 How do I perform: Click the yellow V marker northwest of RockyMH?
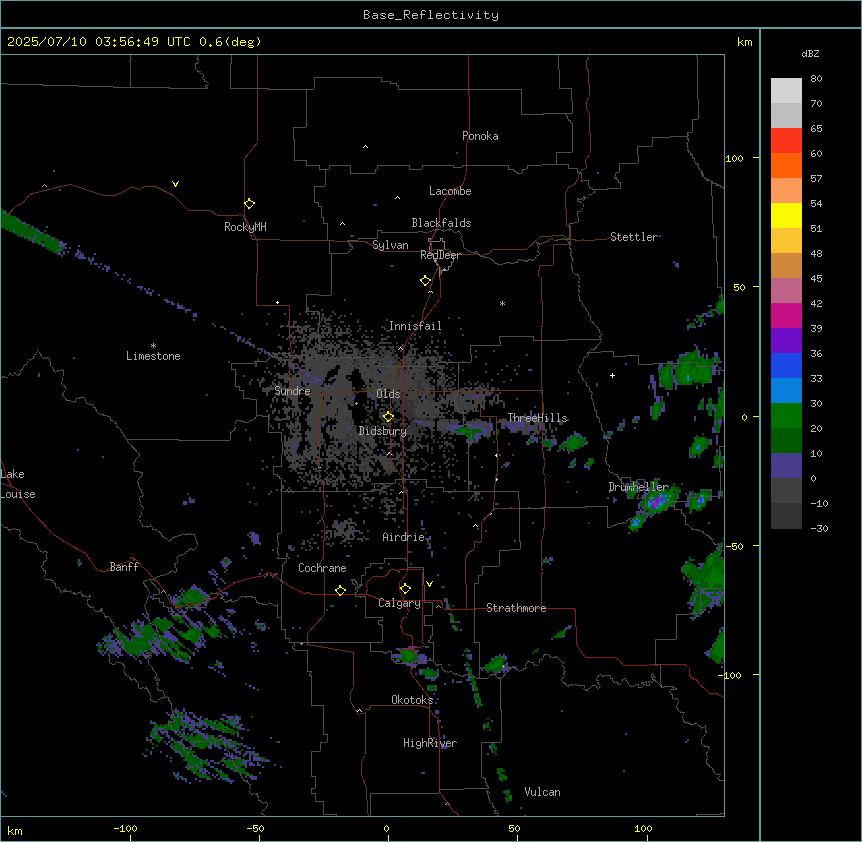175,184
